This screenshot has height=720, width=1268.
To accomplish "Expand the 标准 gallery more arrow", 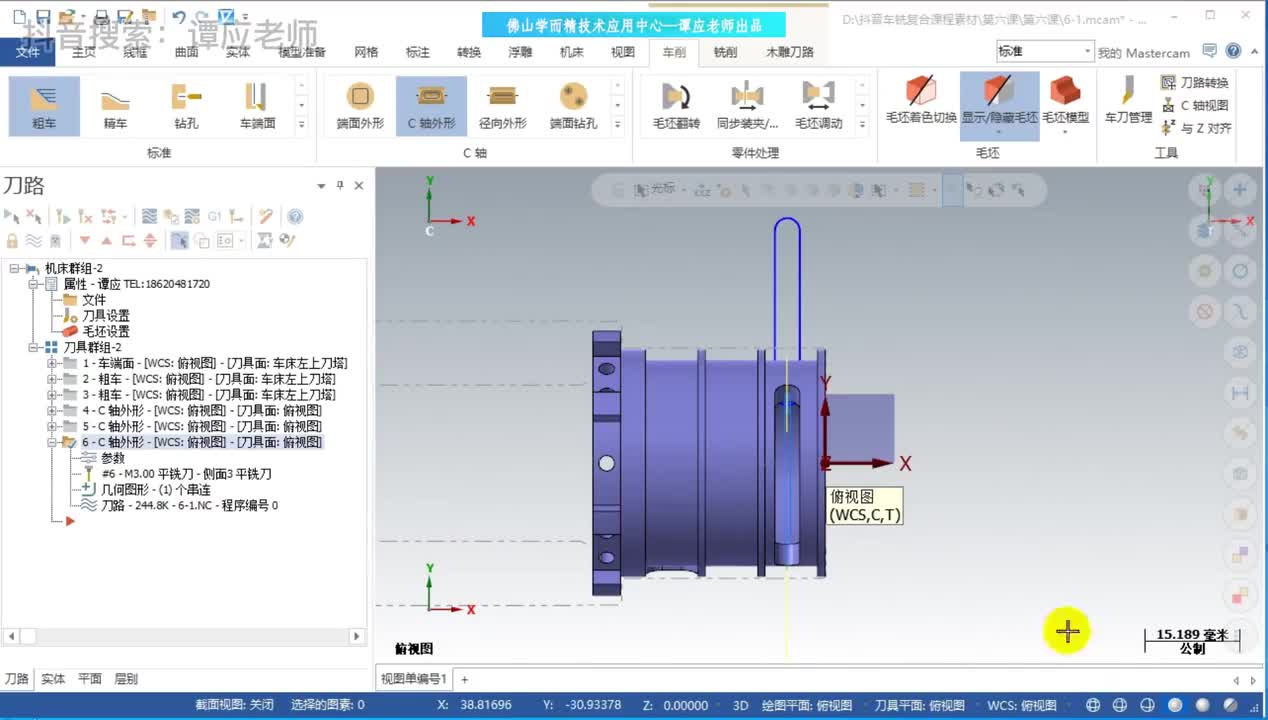I will [x=302, y=125].
